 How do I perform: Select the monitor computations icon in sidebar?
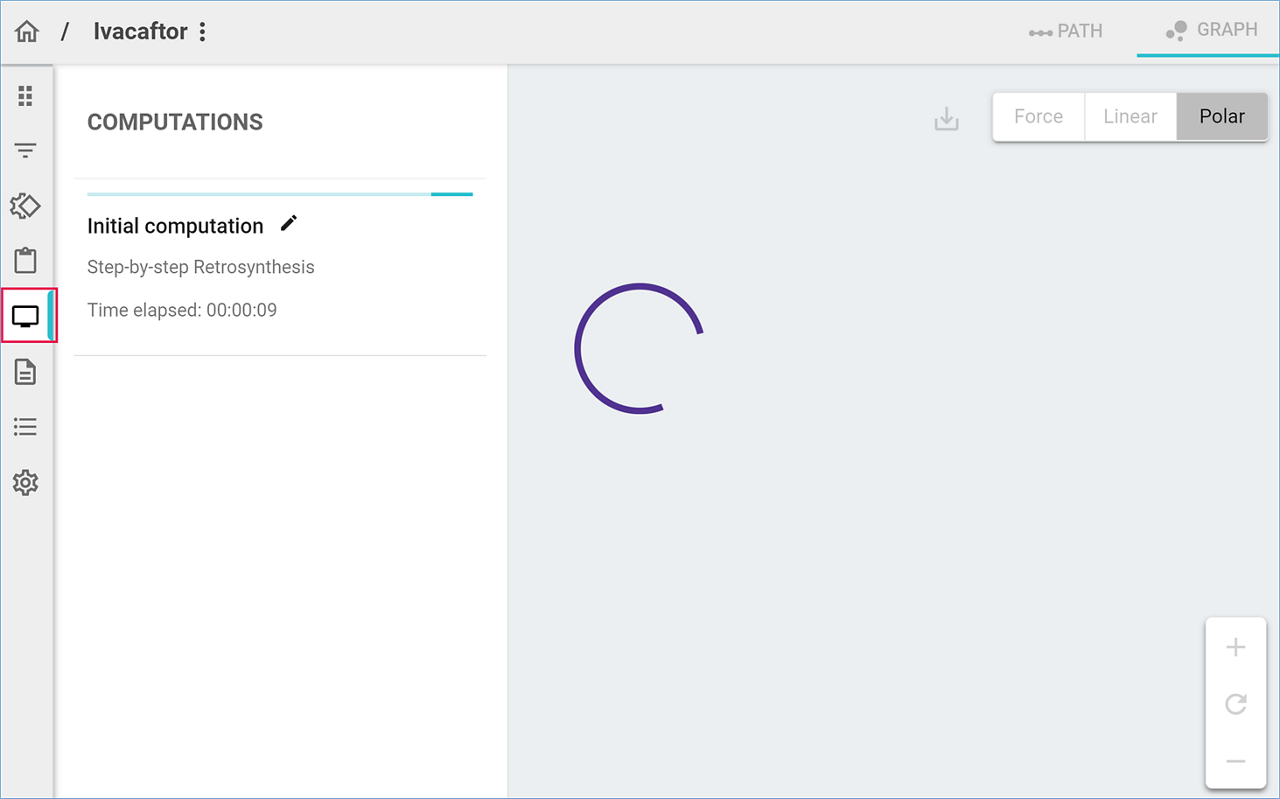(x=25, y=317)
